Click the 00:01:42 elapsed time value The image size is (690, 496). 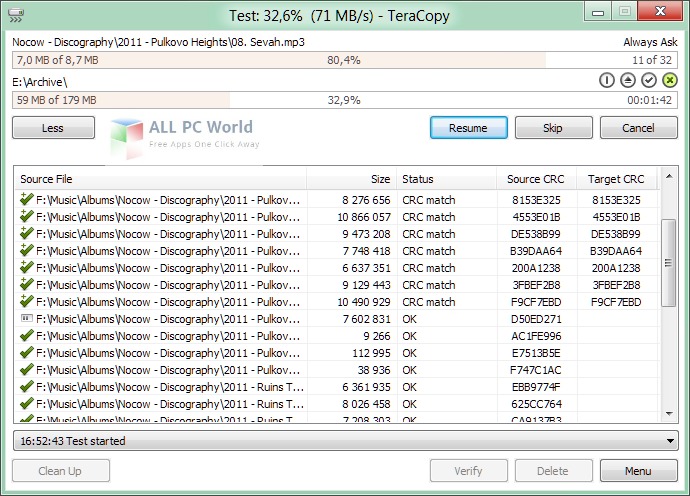point(650,100)
